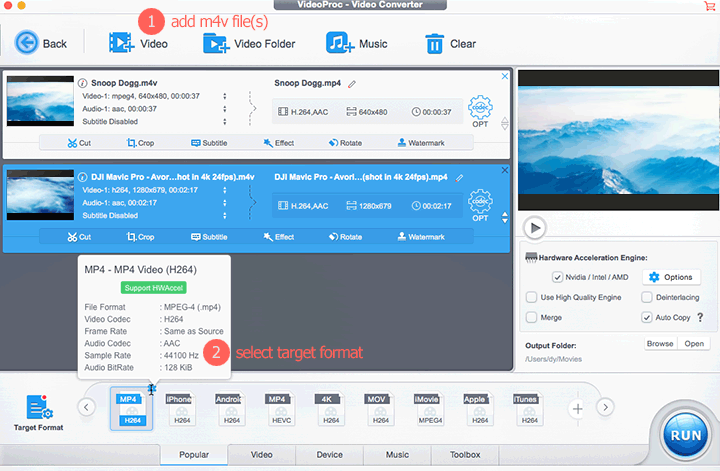Switch to Device tab
The height and width of the screenshot is (471, 720).
pyautogui.click(x=330, y=455)
